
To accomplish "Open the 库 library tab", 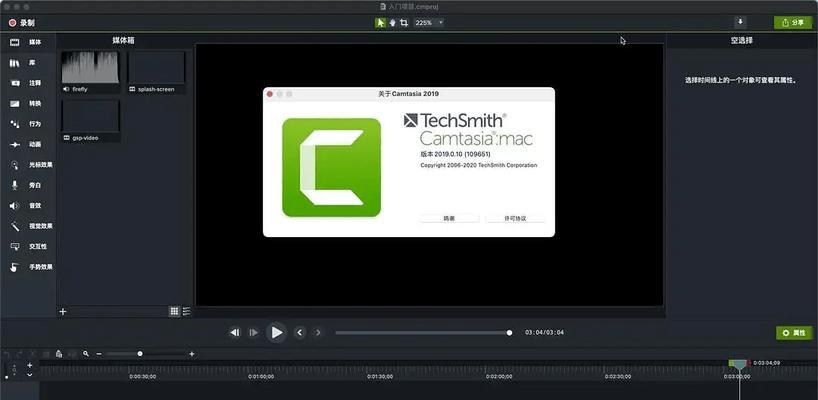I will point(27,63).
